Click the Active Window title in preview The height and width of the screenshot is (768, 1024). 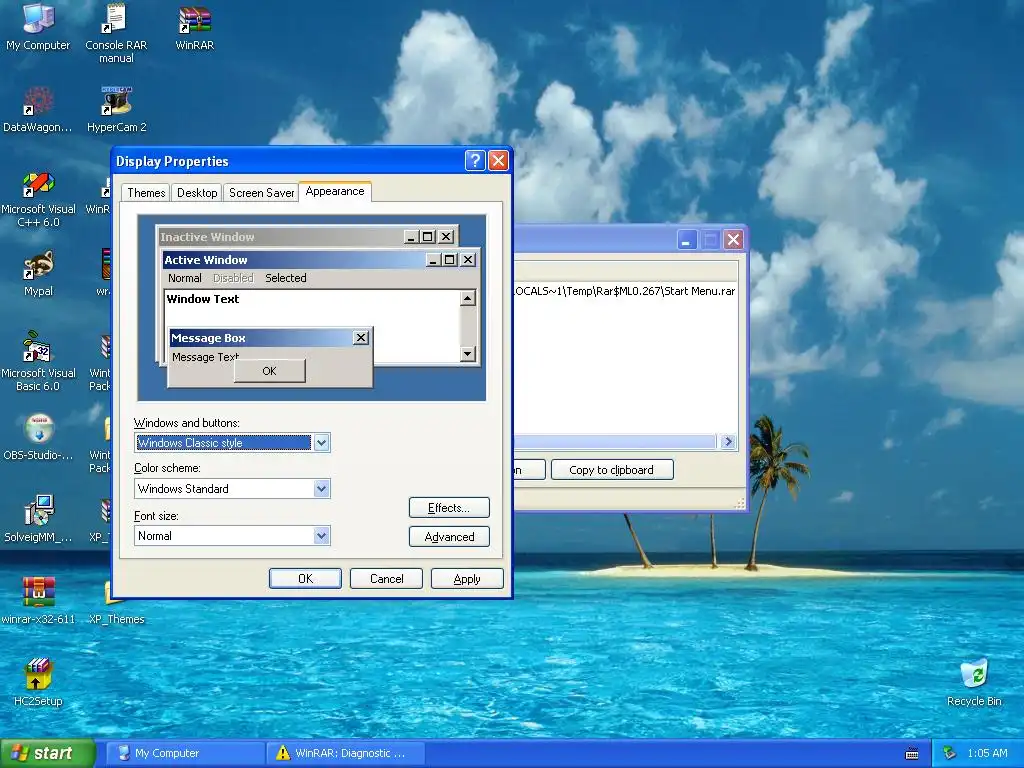pos(206,260)
